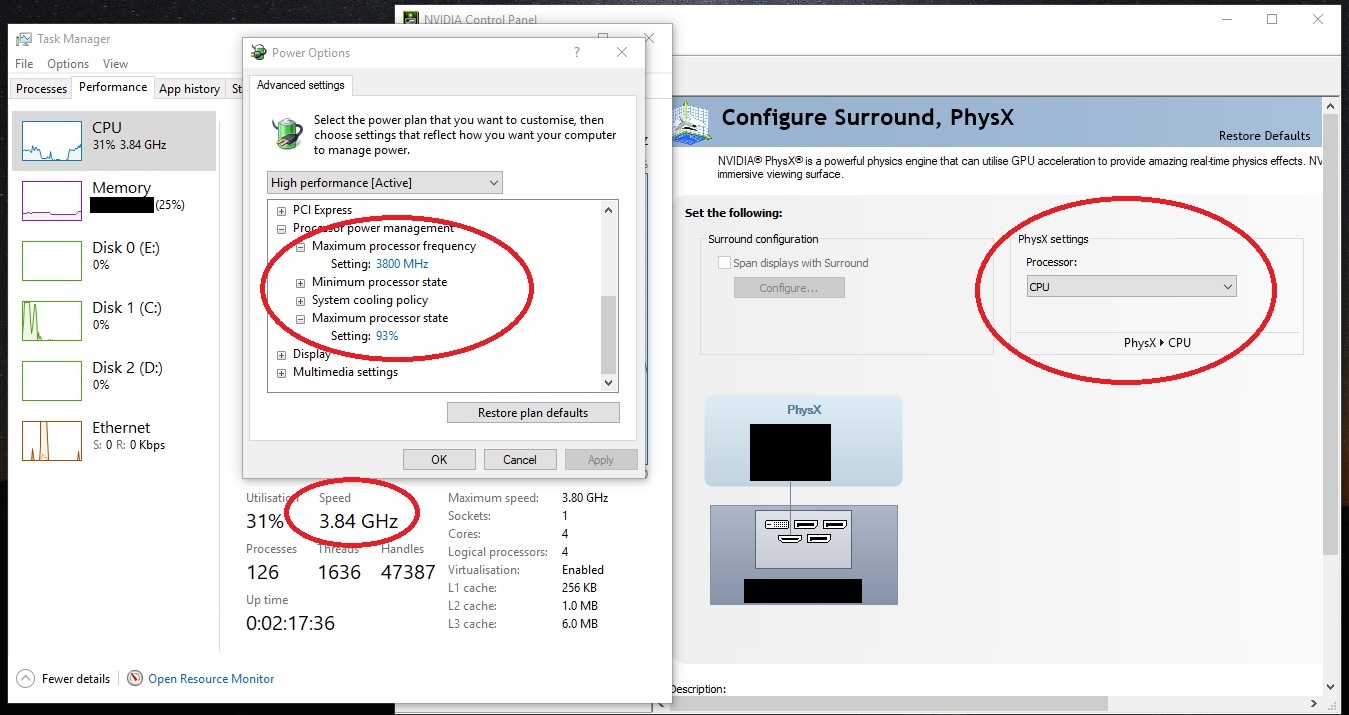Minimize the NVIDIA Control Panel window
The height and width of the screenshot is (715, 1349).
[1226, 19]
